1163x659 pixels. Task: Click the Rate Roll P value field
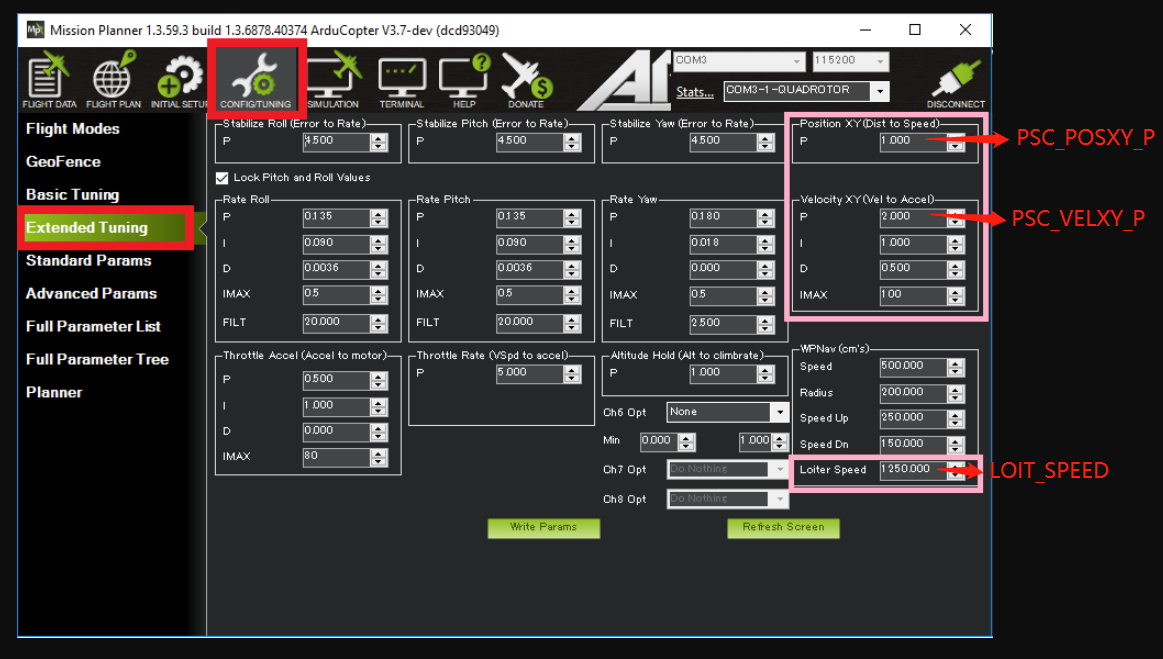coord(336,217)
